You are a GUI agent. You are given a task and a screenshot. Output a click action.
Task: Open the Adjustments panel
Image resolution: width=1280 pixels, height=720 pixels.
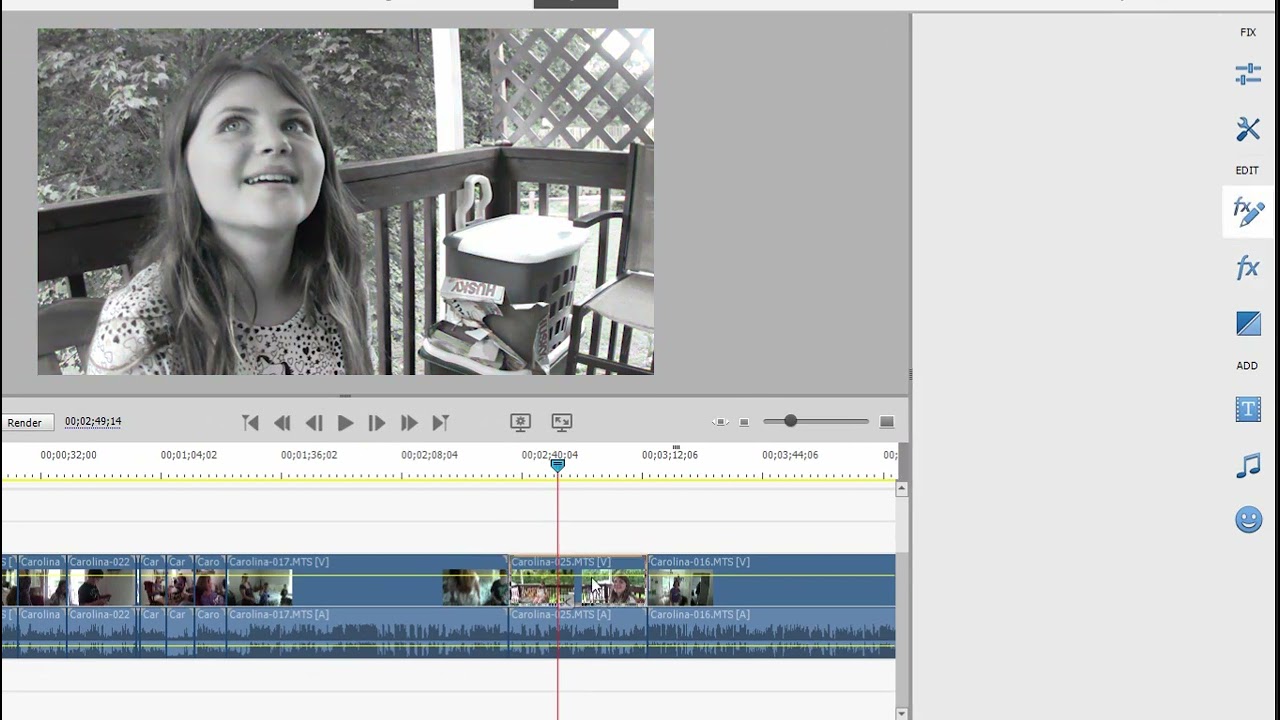(x=1248, y=74)
